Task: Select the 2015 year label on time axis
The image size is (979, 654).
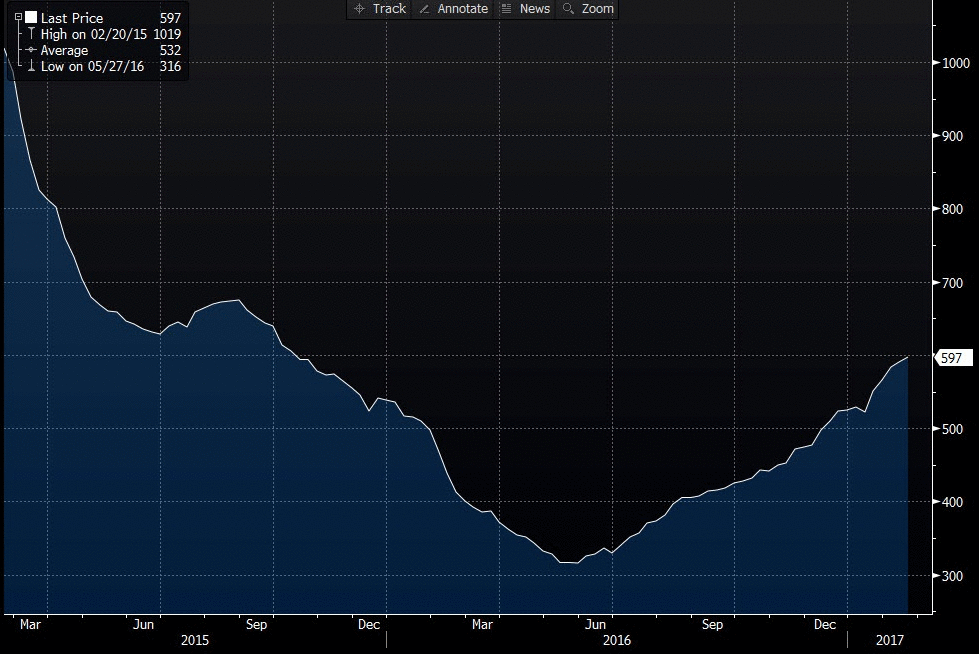Action: coord(195,638)
